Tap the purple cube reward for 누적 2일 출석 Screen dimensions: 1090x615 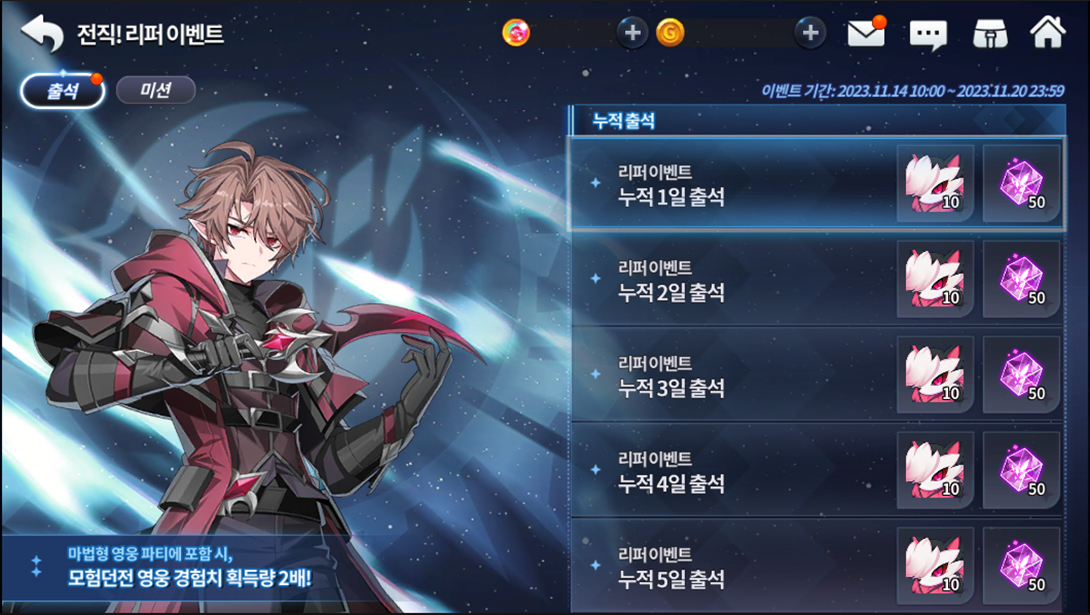[x=1021, y=279]
